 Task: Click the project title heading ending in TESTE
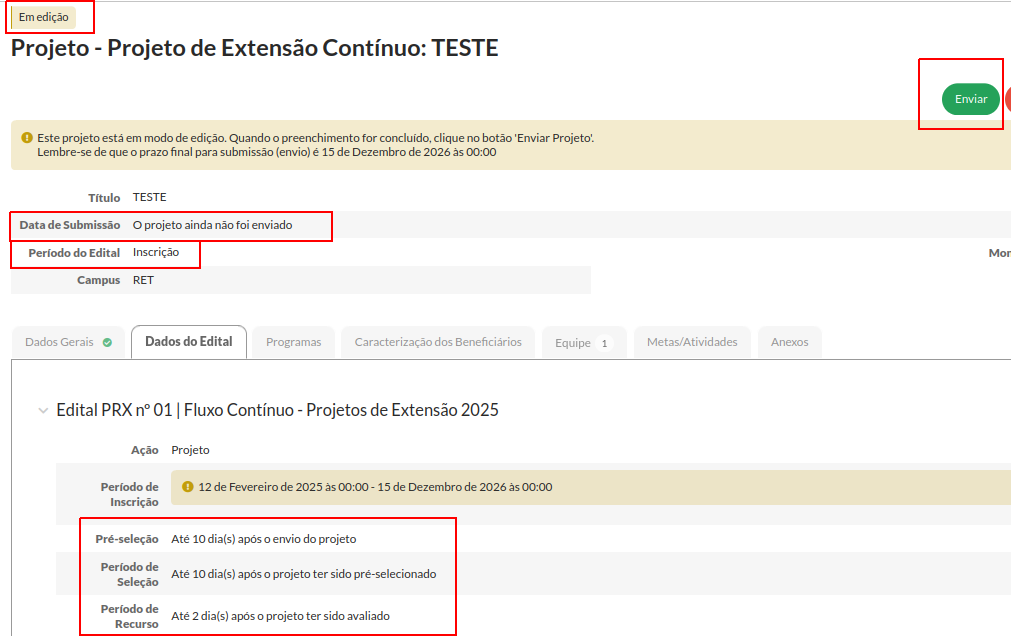[254, 48]
